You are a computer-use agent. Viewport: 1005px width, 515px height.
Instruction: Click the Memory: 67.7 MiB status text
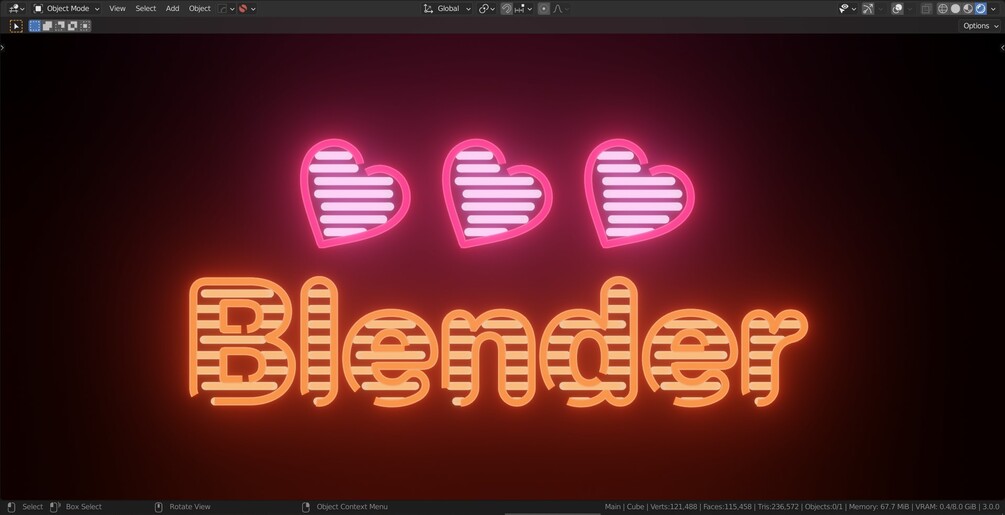tap(878, 507)
